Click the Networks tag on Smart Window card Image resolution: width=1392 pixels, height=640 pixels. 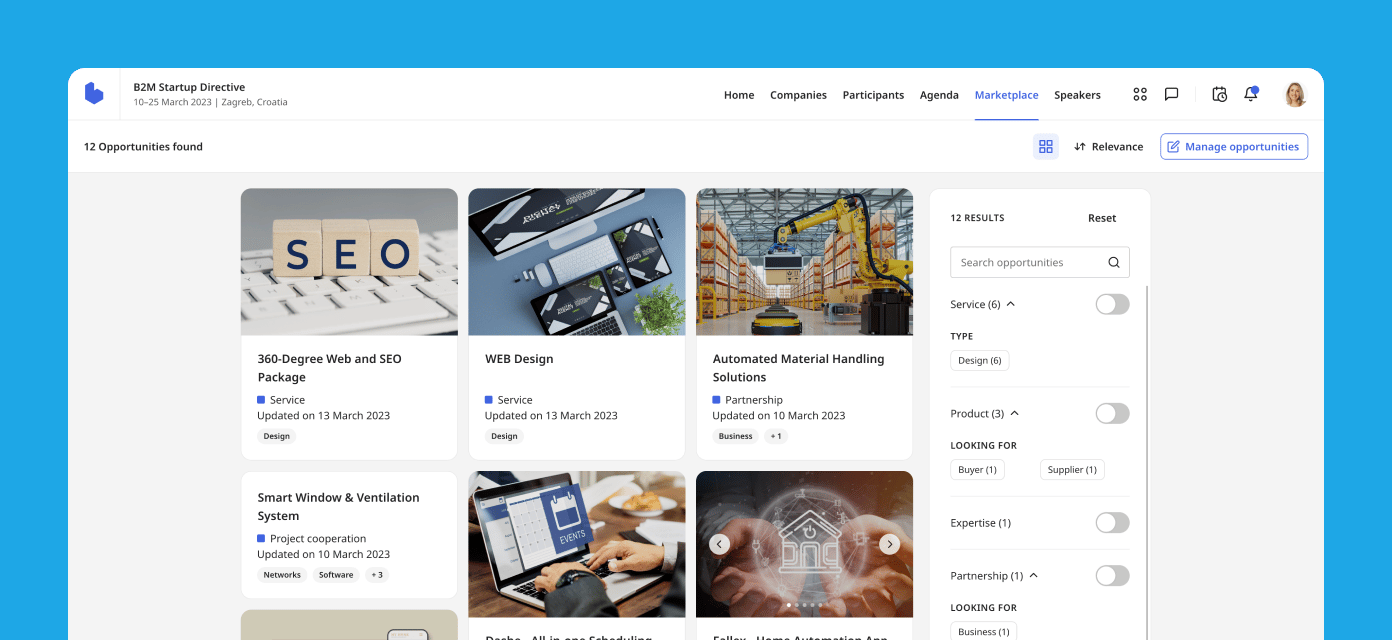point(282,575)
